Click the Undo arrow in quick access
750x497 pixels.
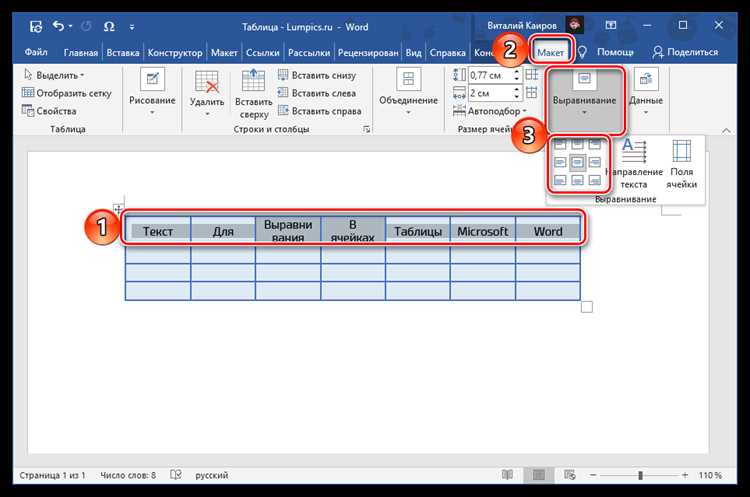[x=58, y=26]
